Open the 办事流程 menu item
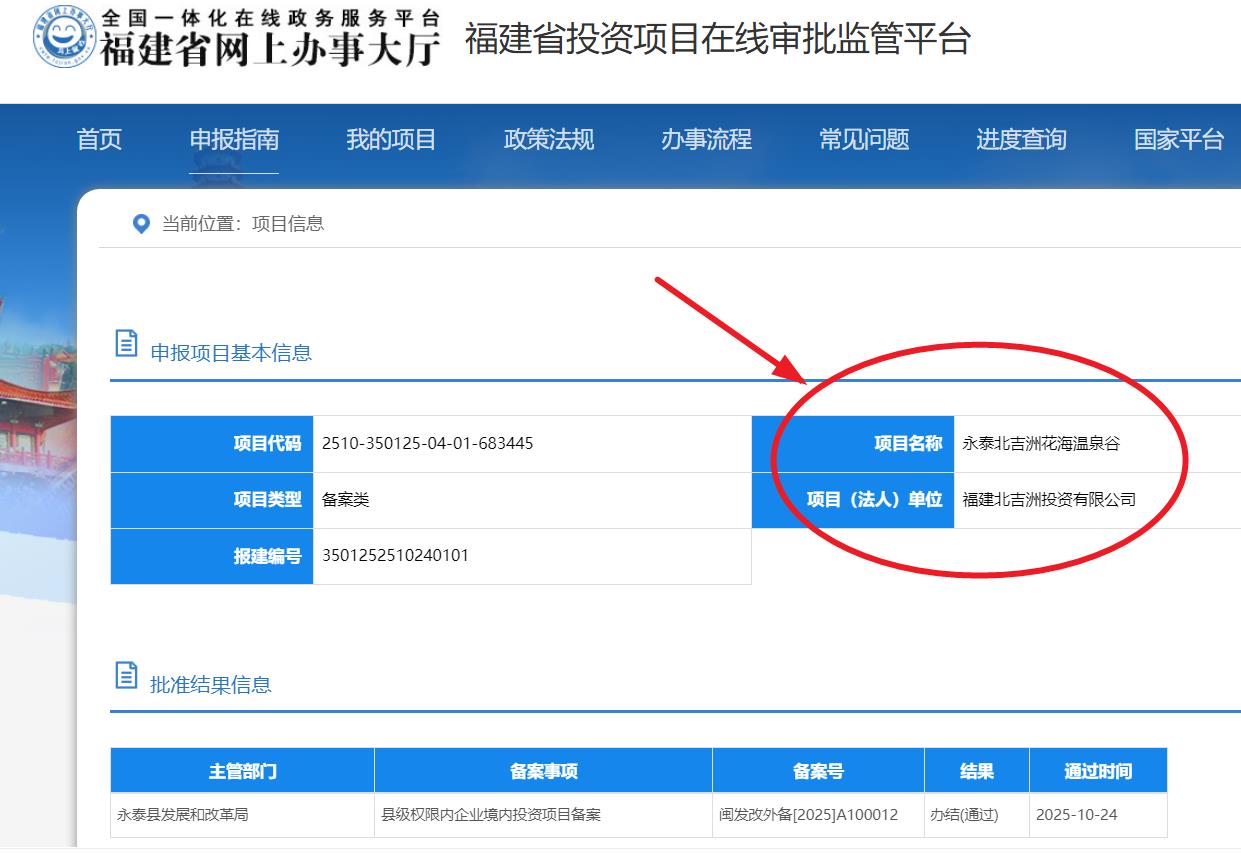This screenshot has width=1241, height=853. coord(706,140)
